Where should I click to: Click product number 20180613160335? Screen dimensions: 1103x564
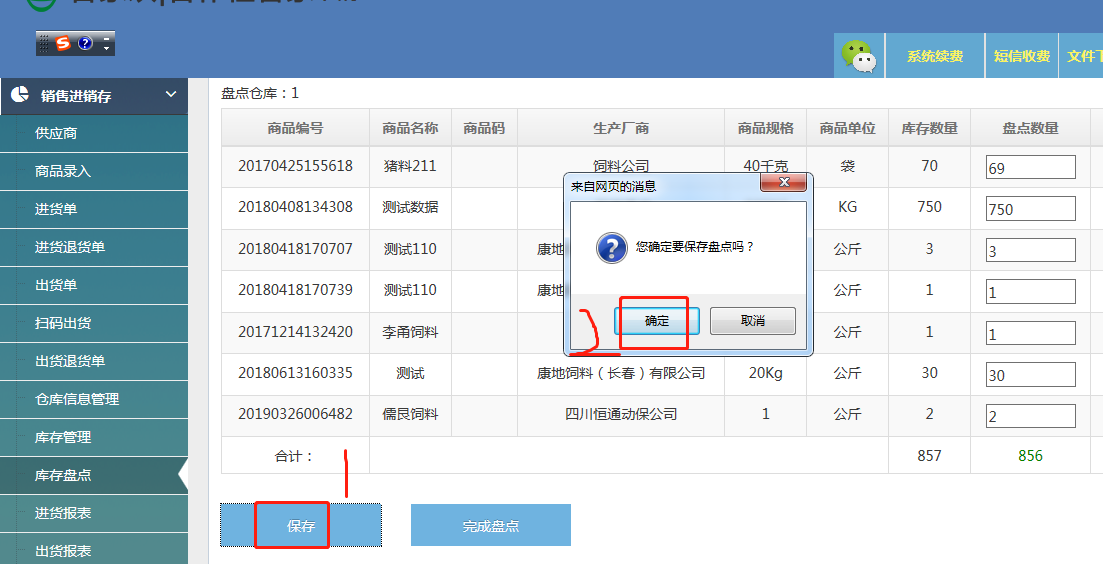[x=295, y=373]
